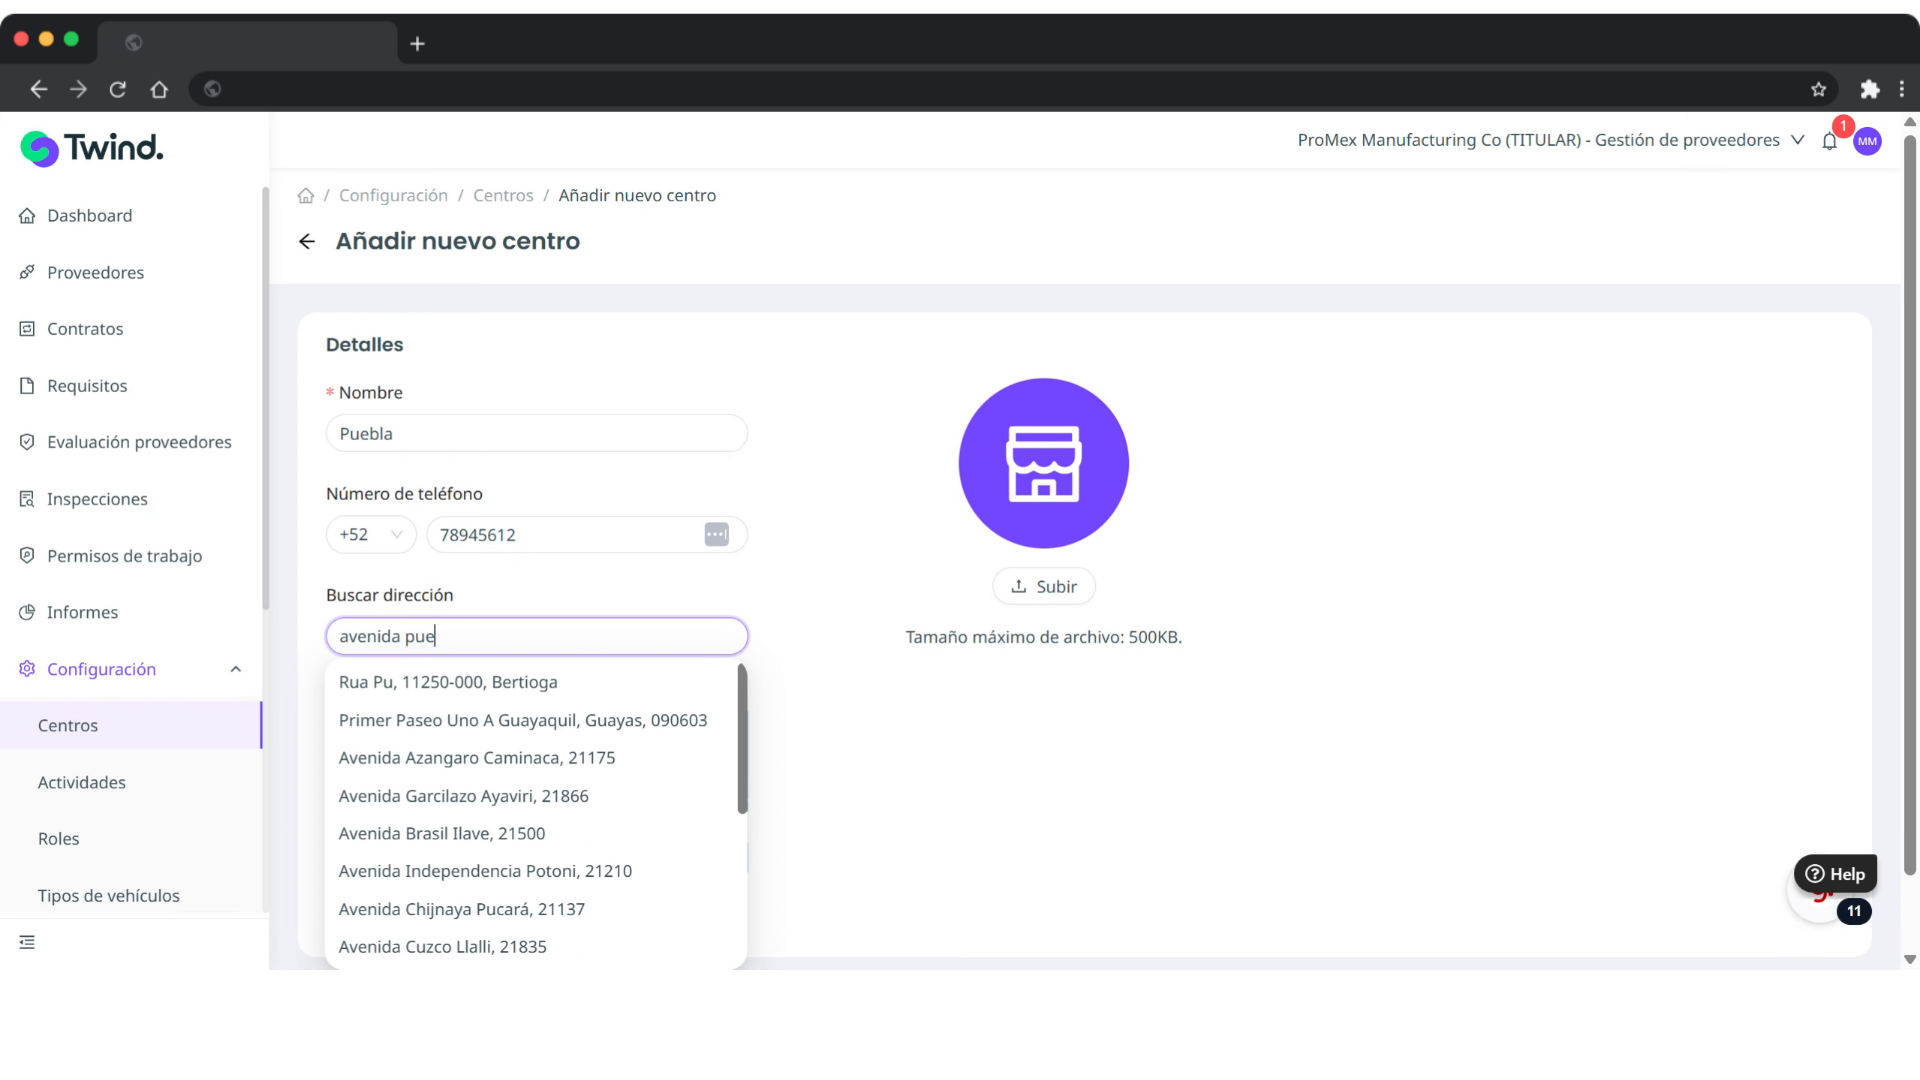Choose Rua Pu, 11250-000, Bertioga suggestion
Image resolution: width=1920 pixels, height=1080 pixels.
(448, 682)
